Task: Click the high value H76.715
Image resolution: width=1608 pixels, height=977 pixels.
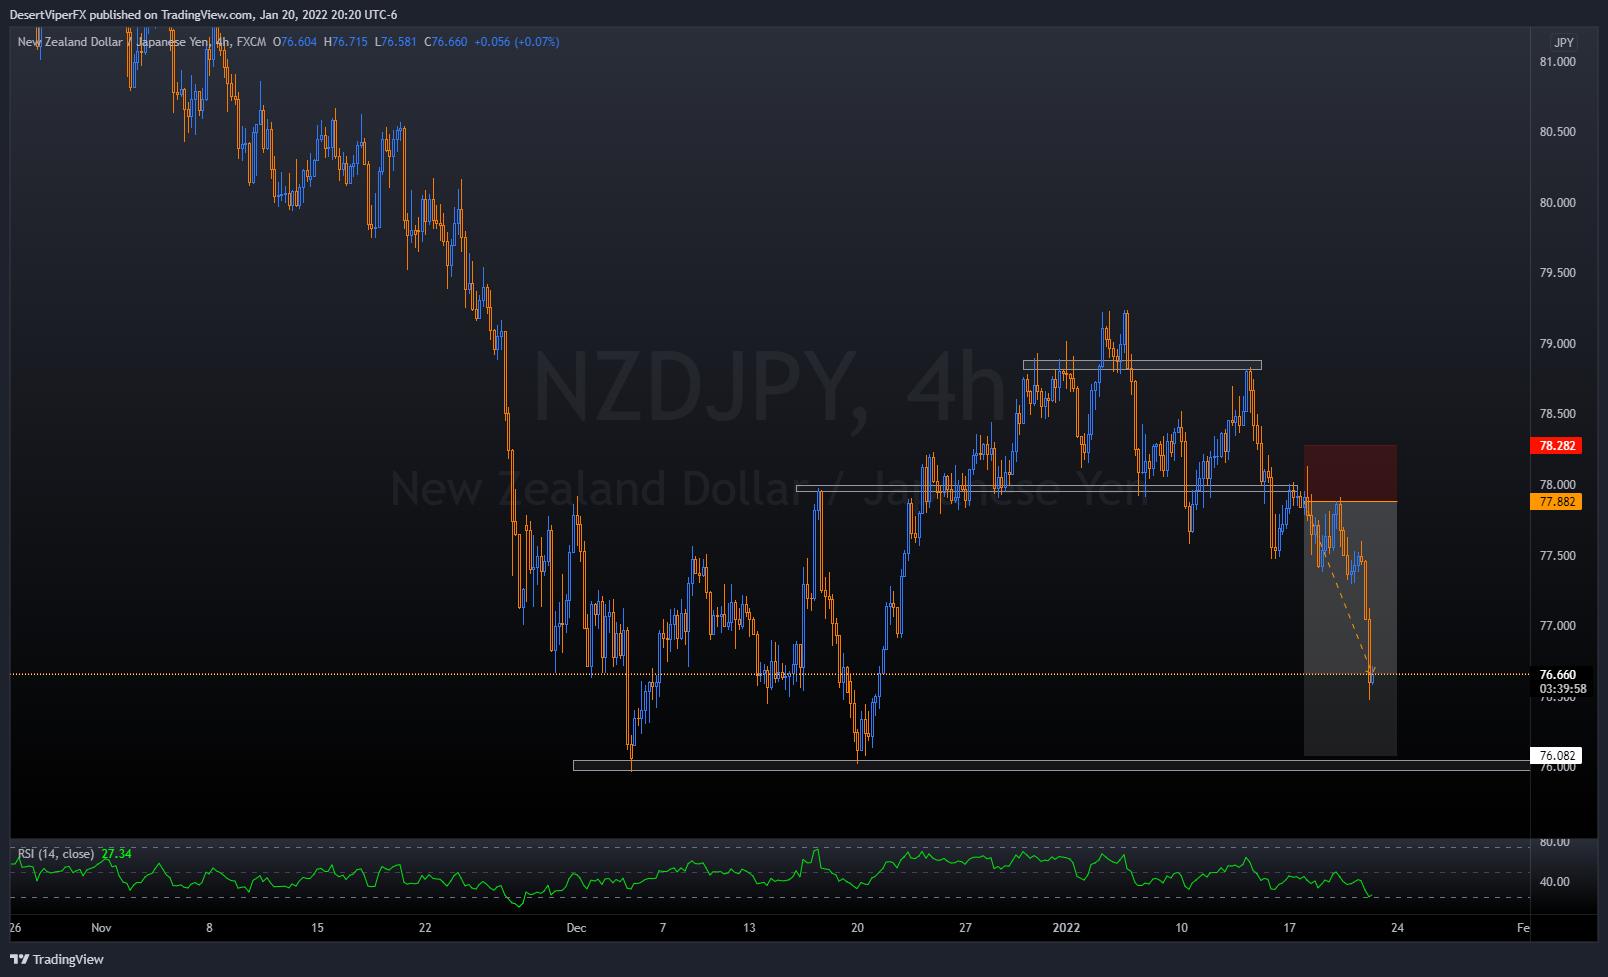Action: click(x=346, y=42)
